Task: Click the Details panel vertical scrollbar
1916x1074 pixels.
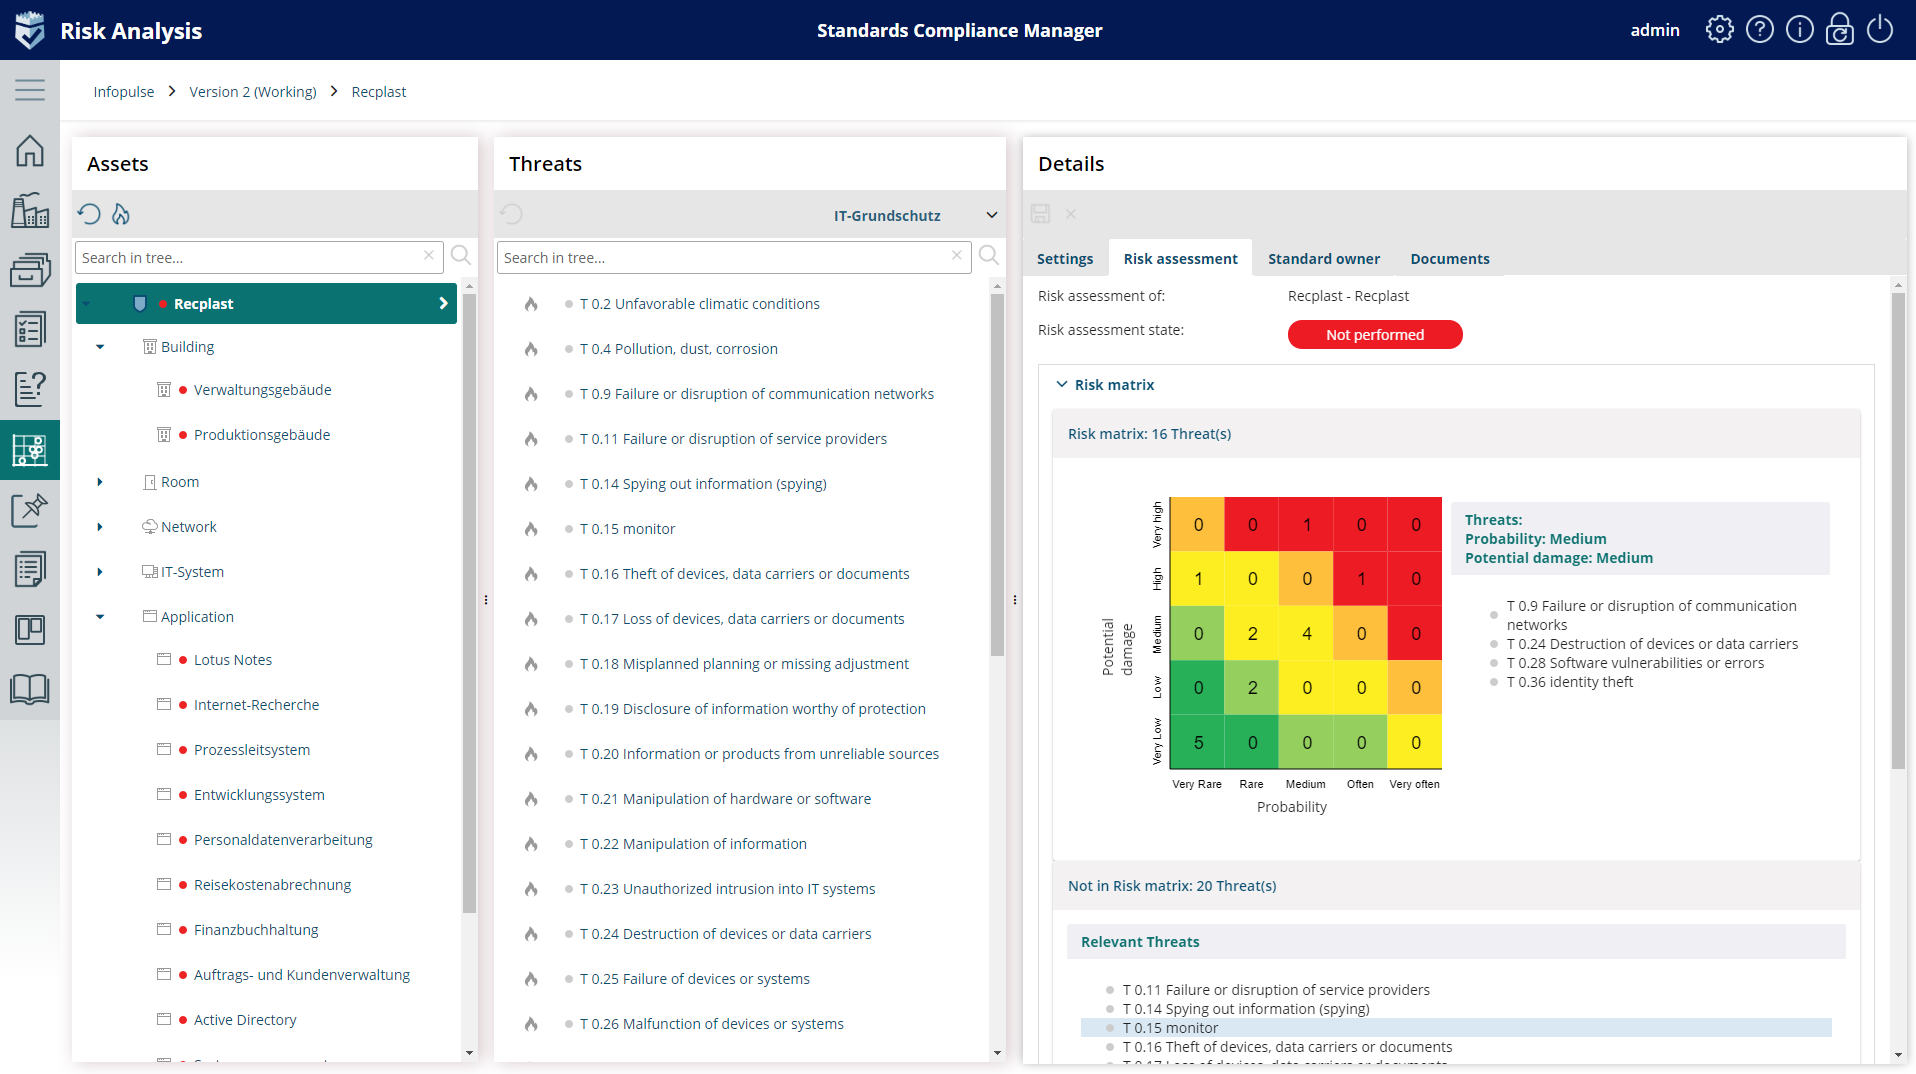Action: pyautogui.click(x=1898, y=530)
